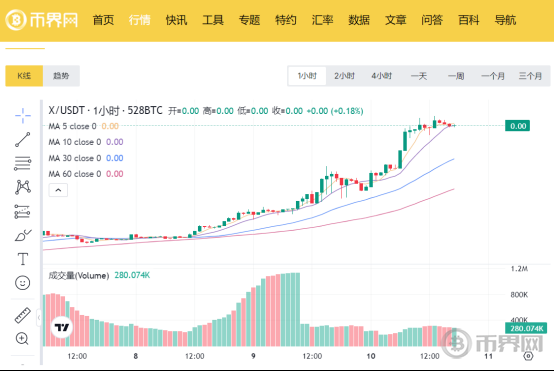The height and width of the screenshot is (371, 554).
Task: Open chart time axis settings gear
Action: 528,356
